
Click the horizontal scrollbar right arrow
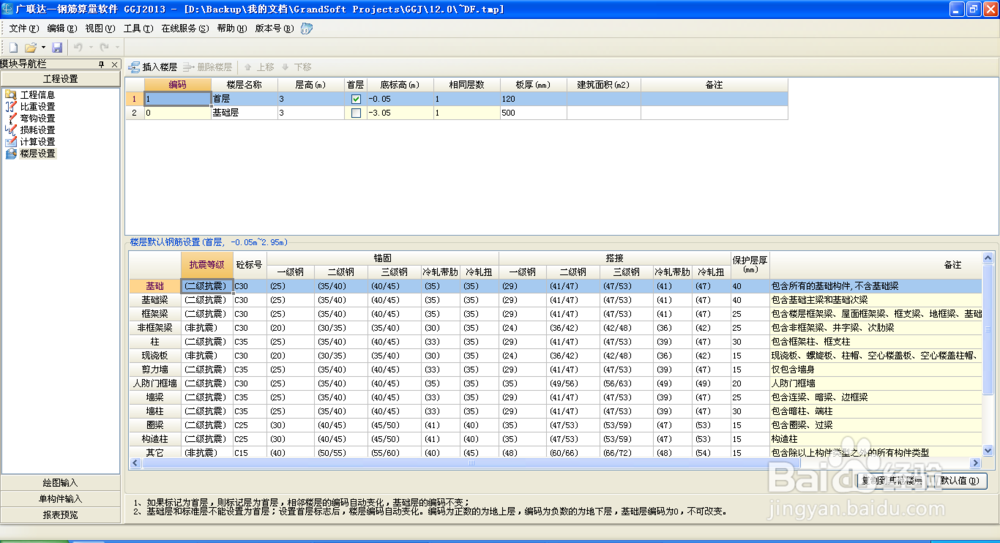pos(976,463)
